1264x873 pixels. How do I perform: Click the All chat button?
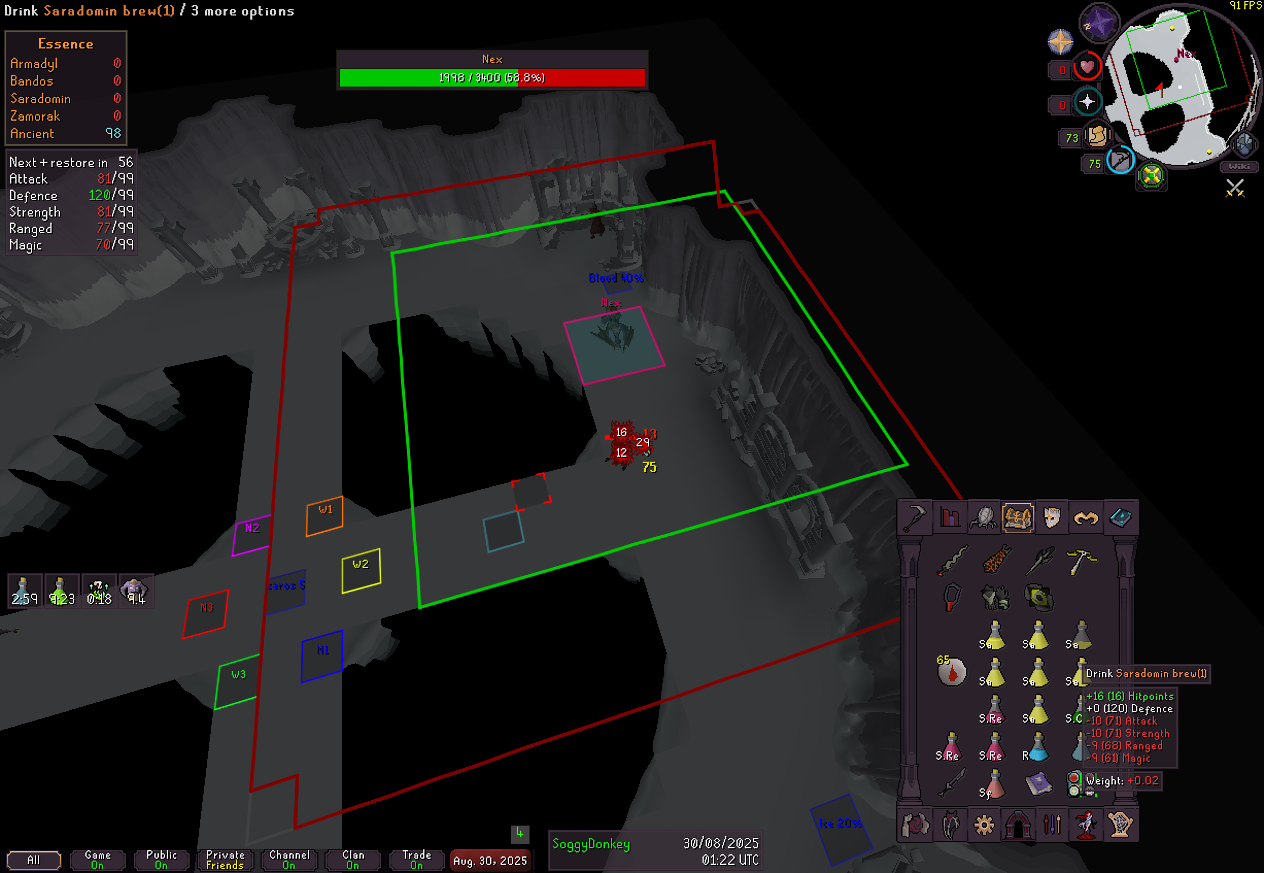[34, 860]
